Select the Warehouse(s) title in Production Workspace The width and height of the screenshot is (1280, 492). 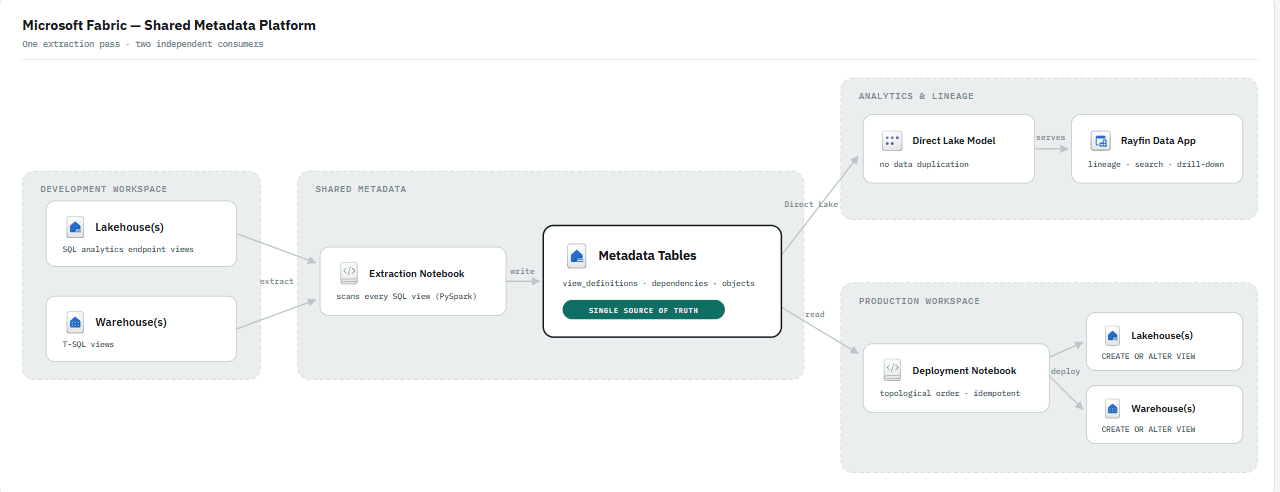[x=1163, y=408]
